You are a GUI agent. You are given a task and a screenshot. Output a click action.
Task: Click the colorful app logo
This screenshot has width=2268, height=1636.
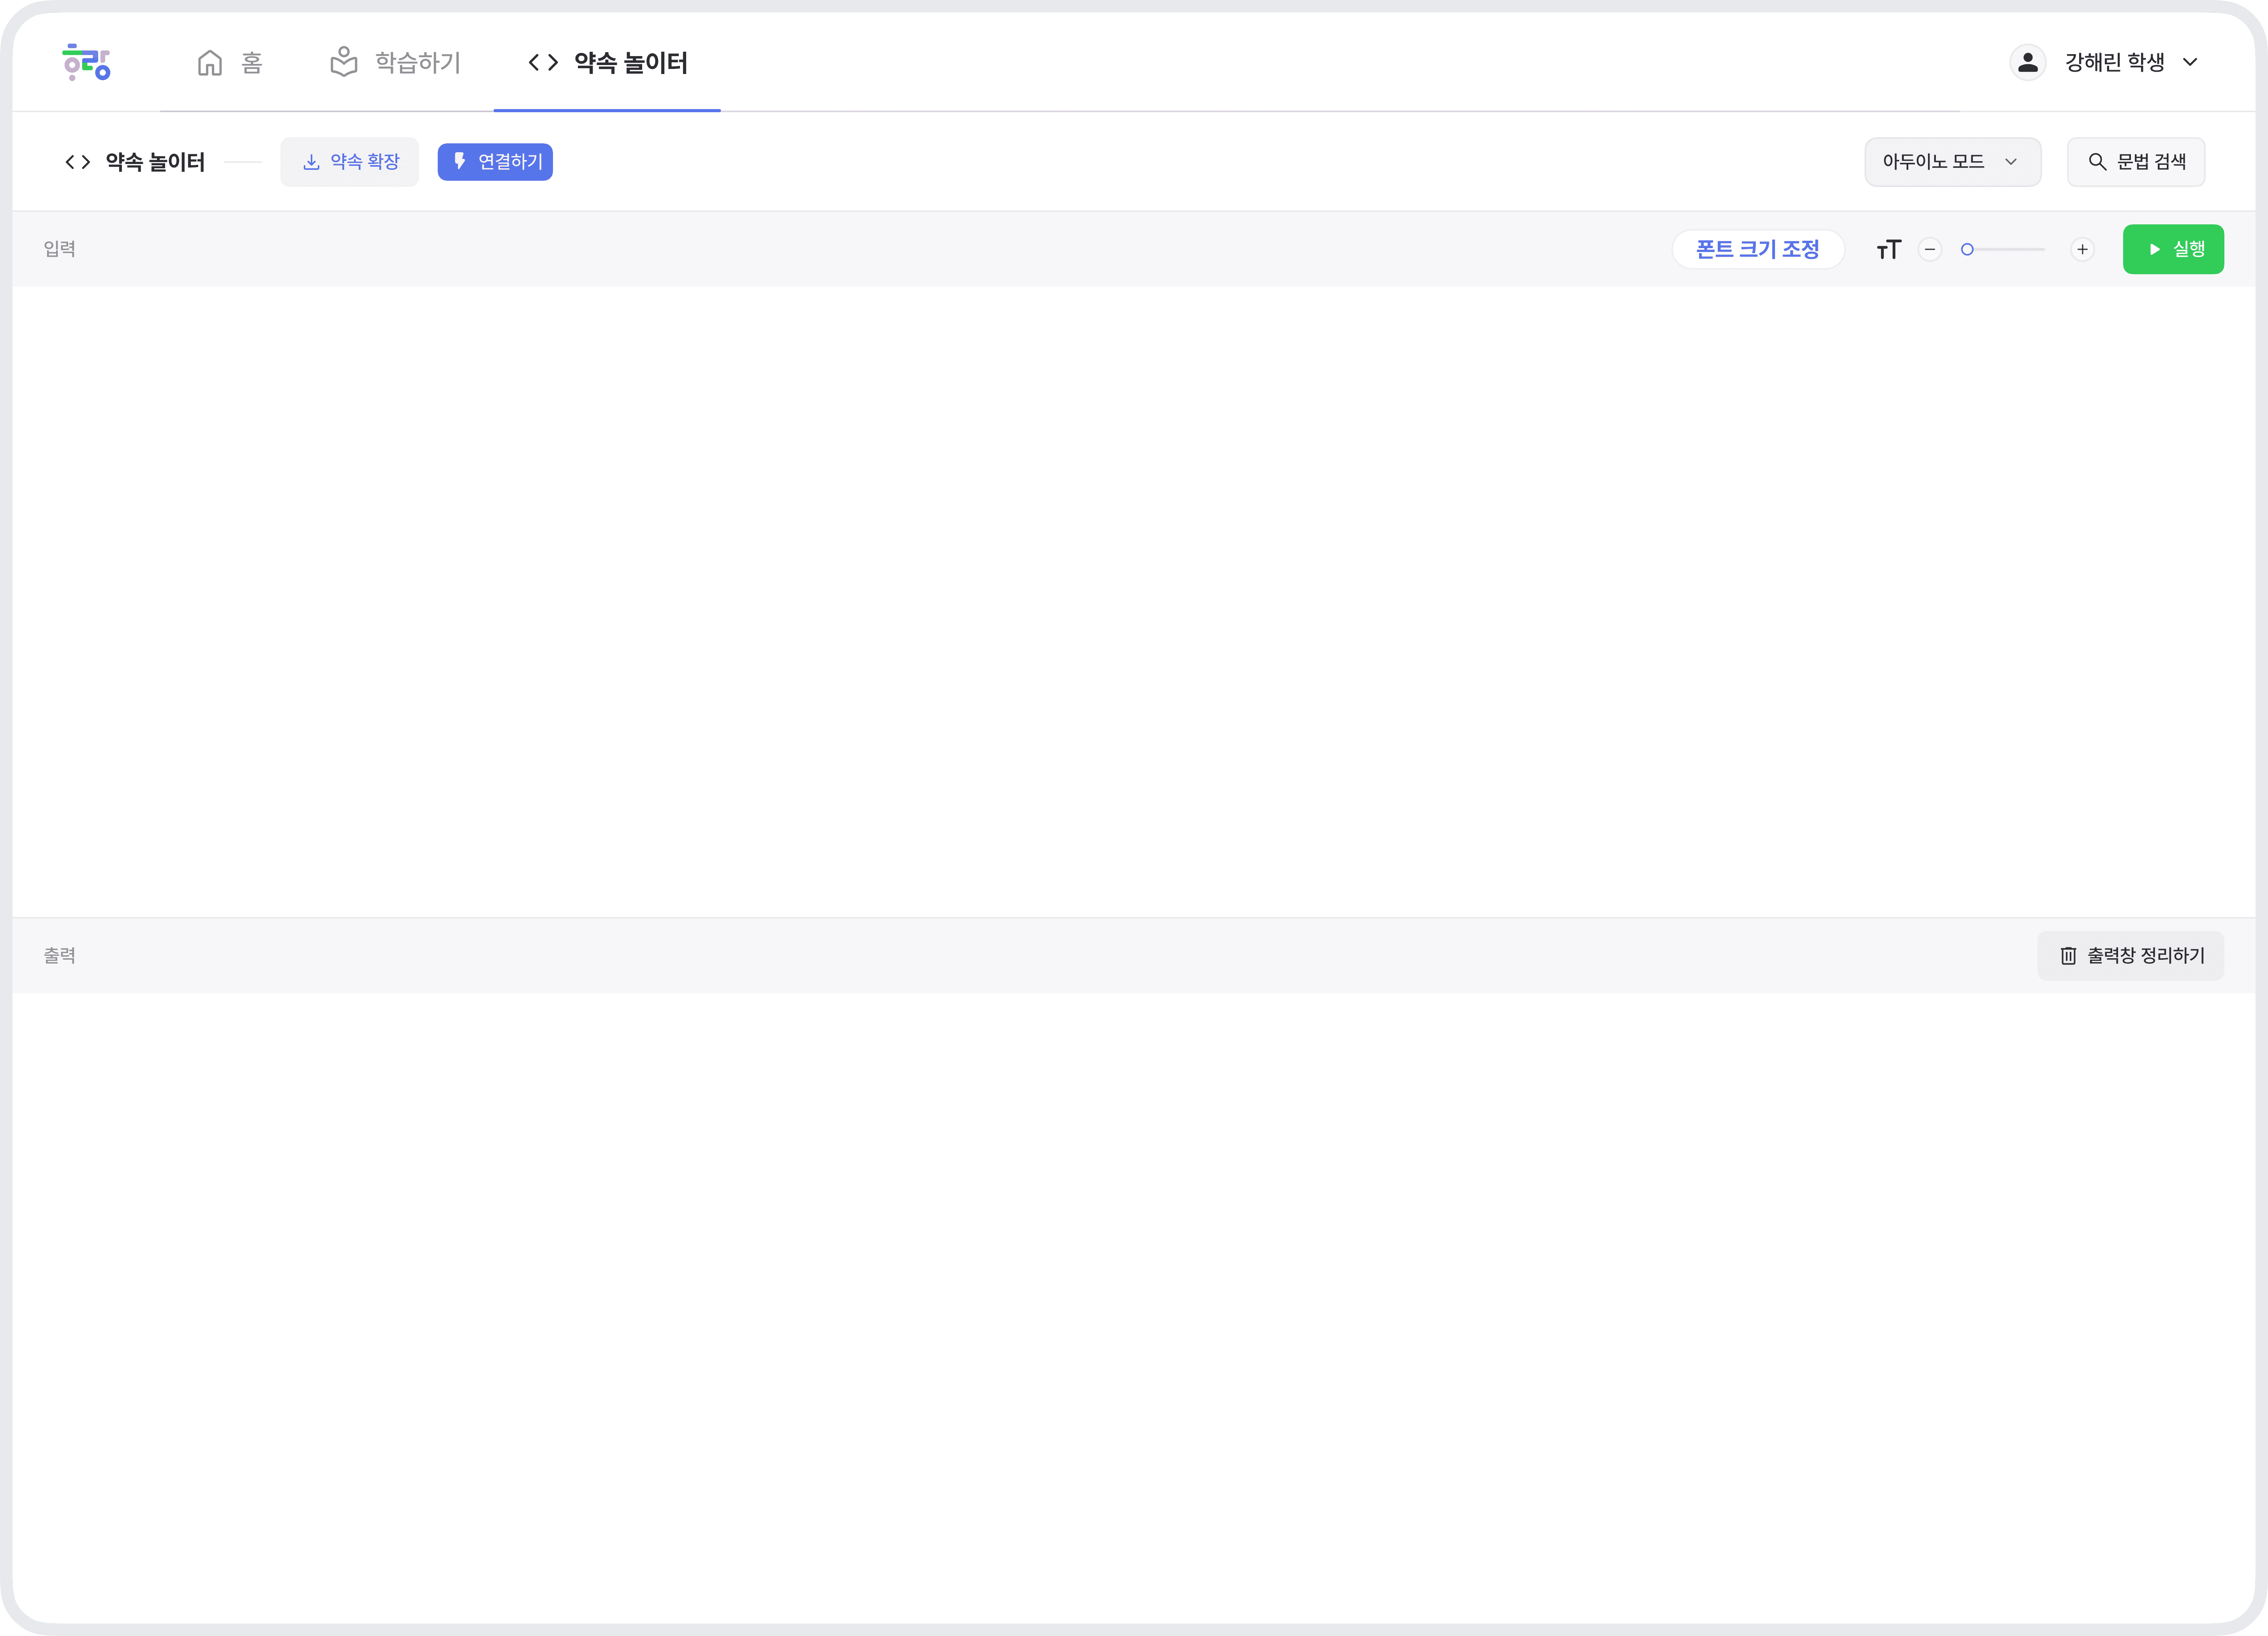click(x=86, y=62)
